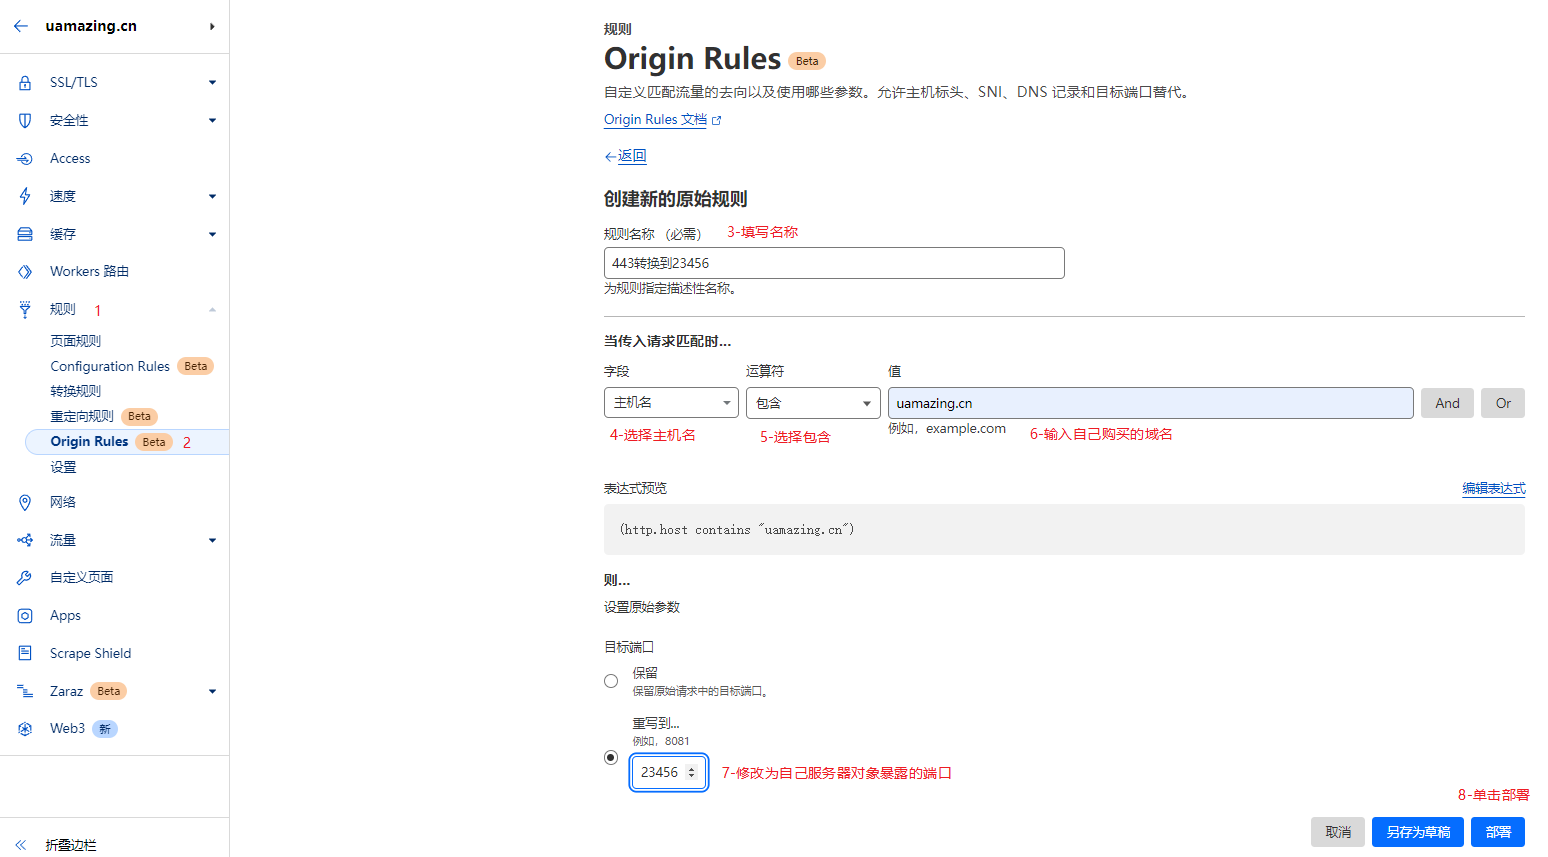Viewport: 1548px width, 857px height.
Task: Open the 字段 dropdown showing 主机名
Action: pos(671,403)
